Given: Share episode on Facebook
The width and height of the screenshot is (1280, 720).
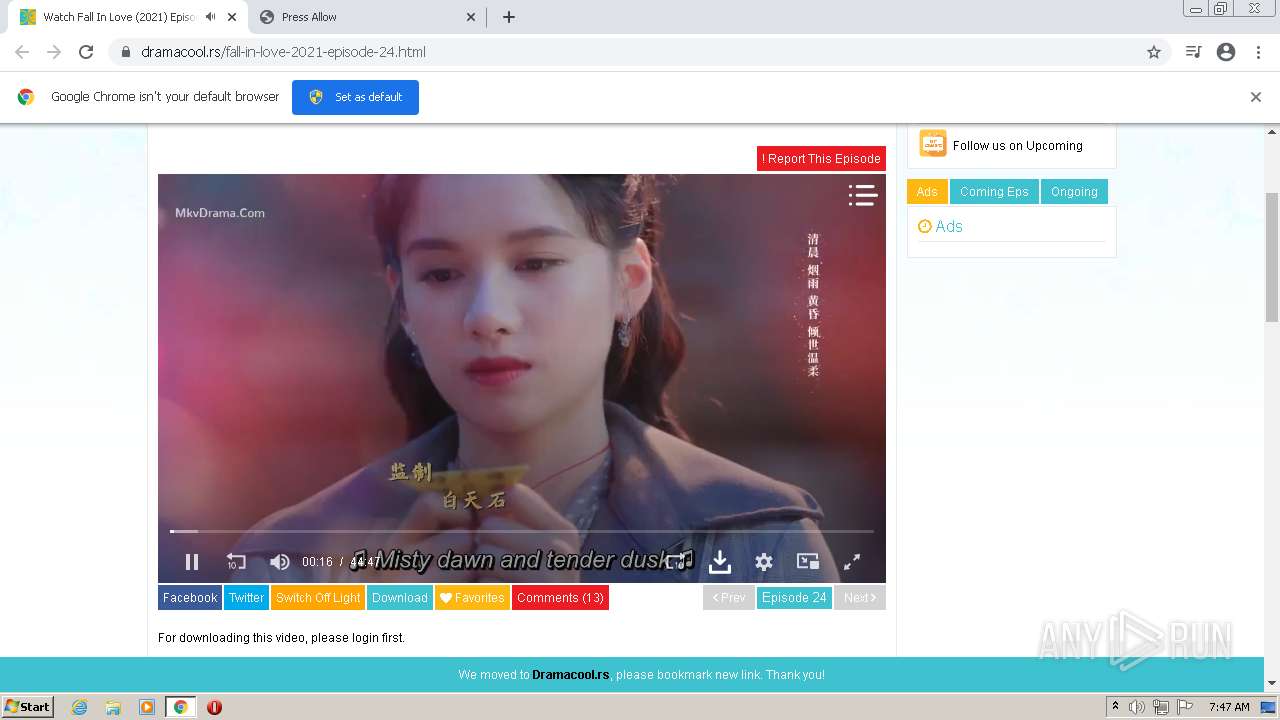Looking at the screenshot, I should click(190, 598).
